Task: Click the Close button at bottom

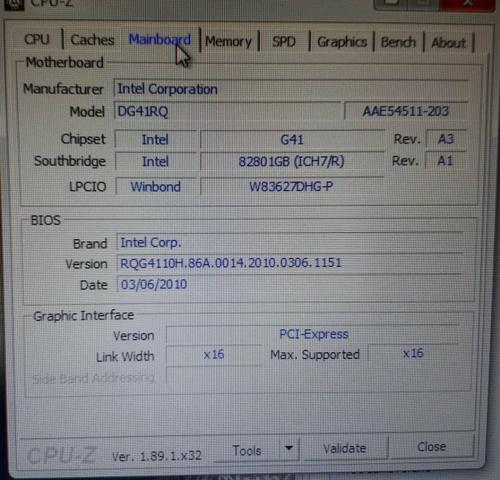Action: (431, 447)
